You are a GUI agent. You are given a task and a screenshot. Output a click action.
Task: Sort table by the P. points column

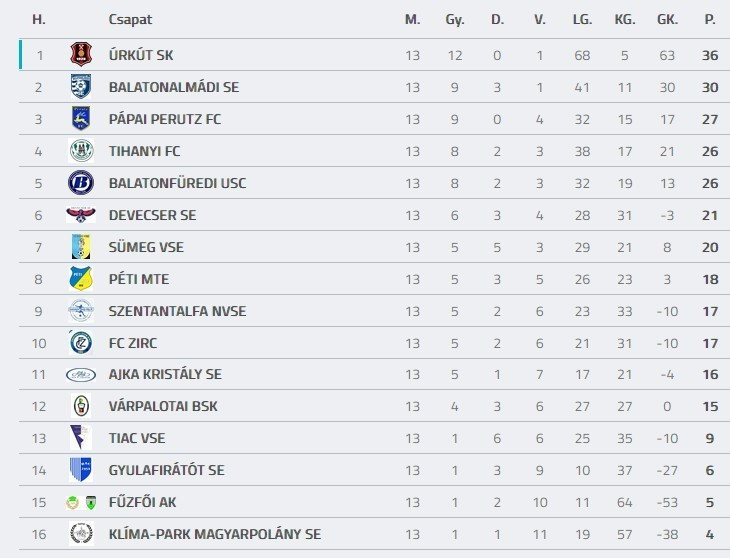710,19
